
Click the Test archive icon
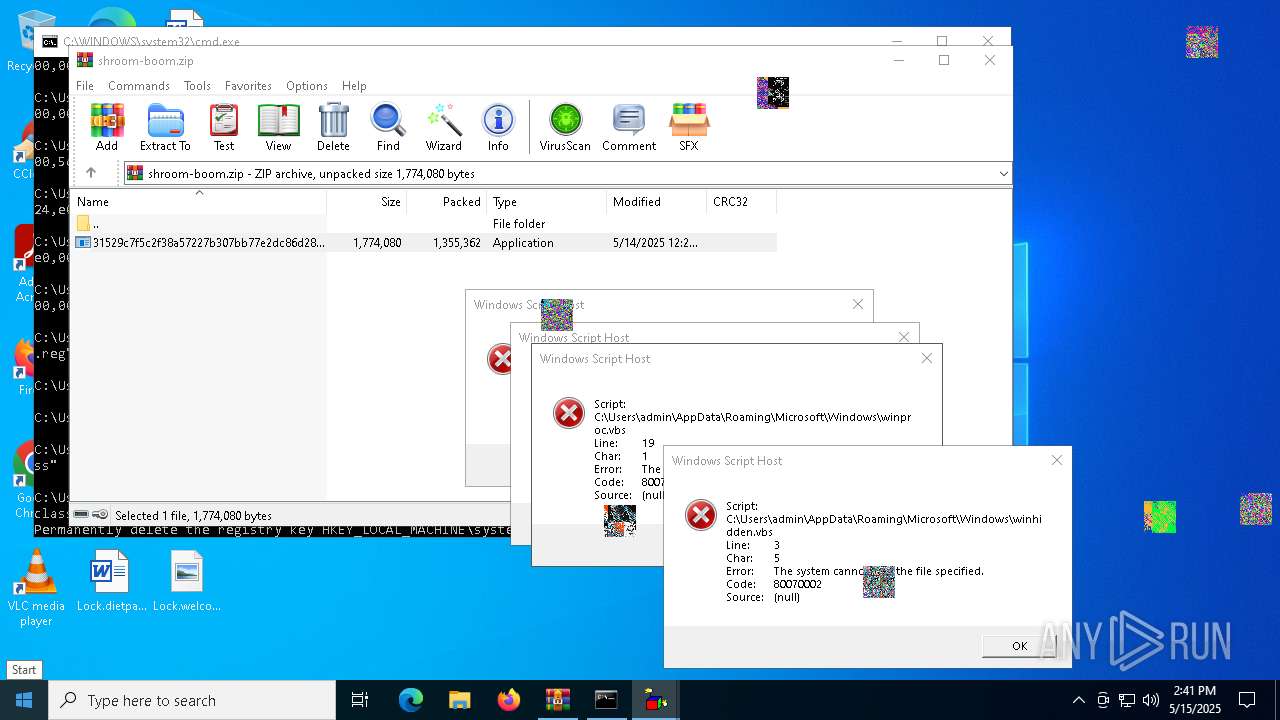pyautogui.click(x=224, y=127)
